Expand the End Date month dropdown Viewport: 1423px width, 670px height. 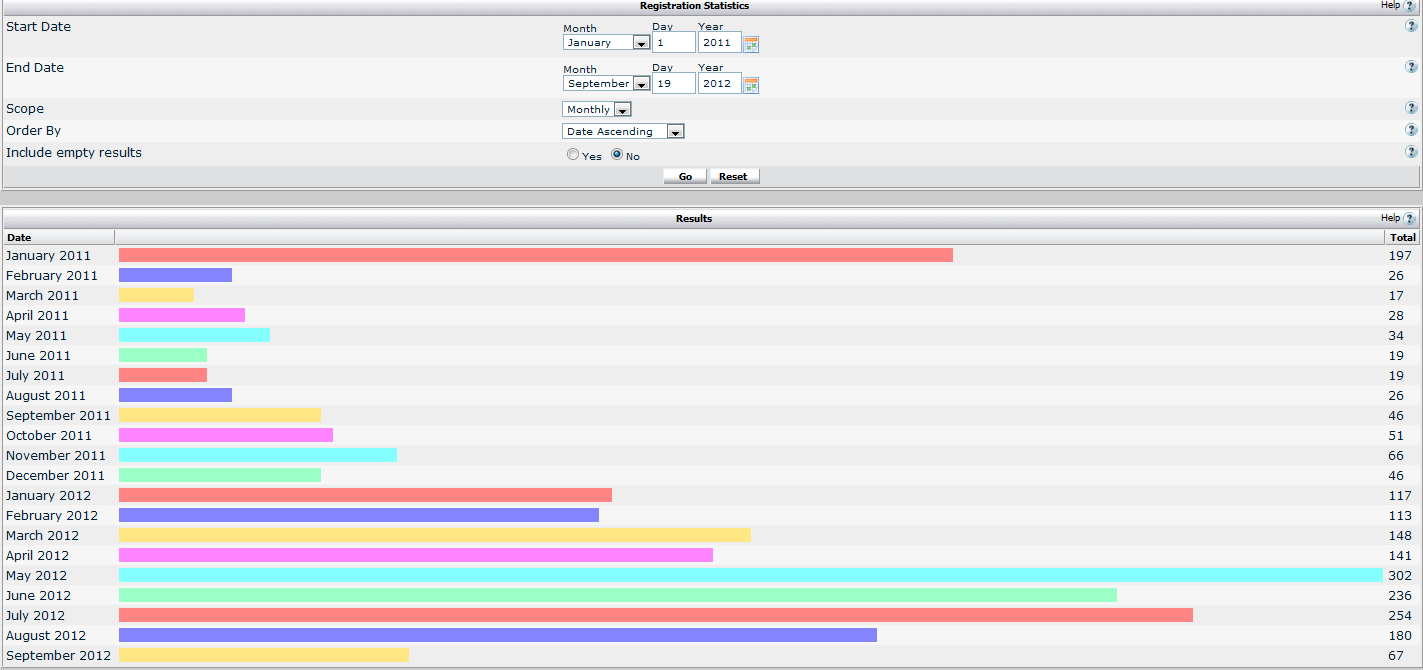click(x=606, y=84)
